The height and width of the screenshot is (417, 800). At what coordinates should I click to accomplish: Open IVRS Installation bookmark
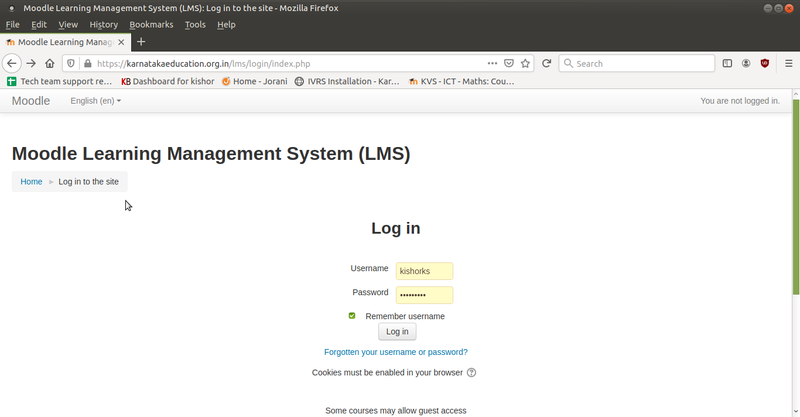[347, 81]
